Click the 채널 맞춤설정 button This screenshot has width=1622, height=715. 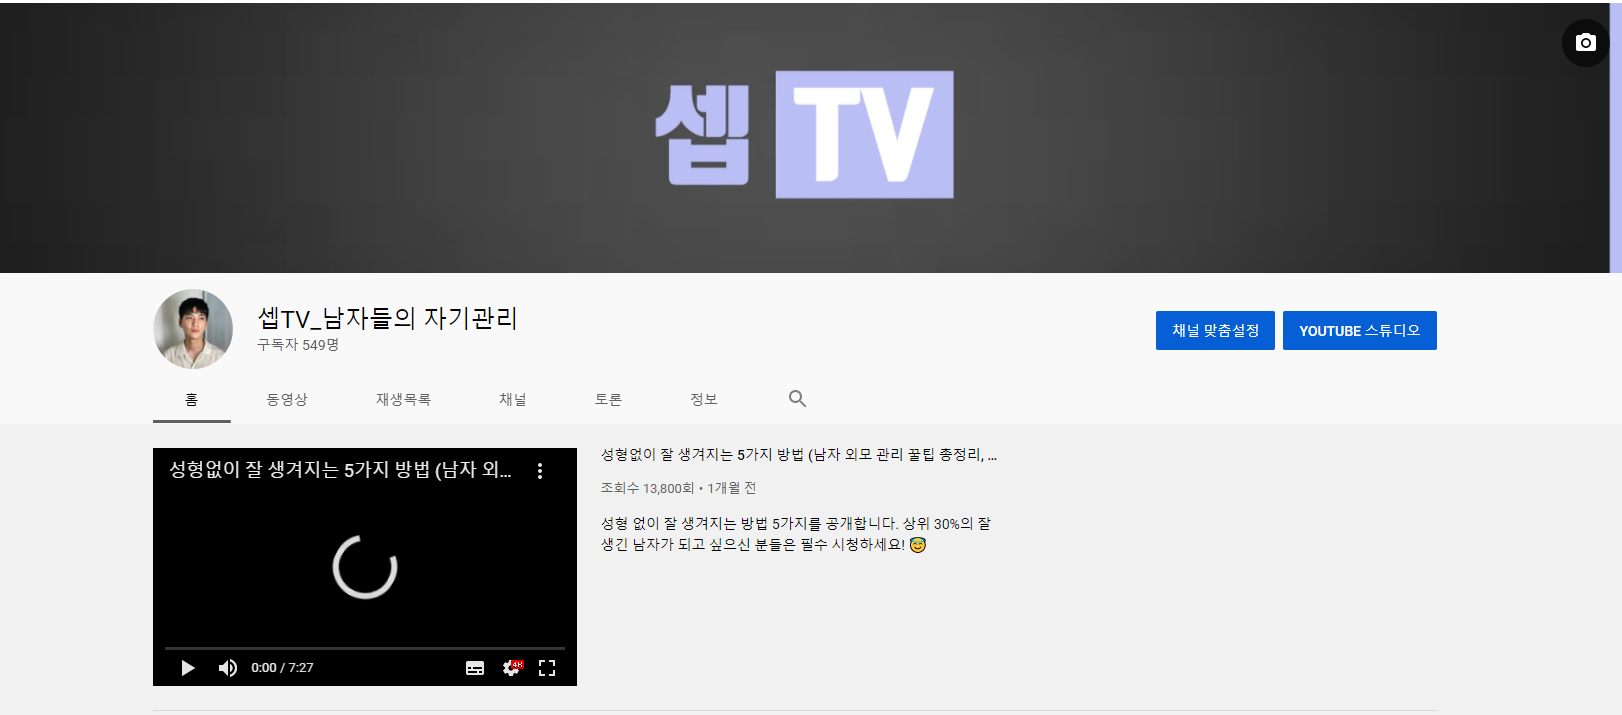pos(1215,330)
